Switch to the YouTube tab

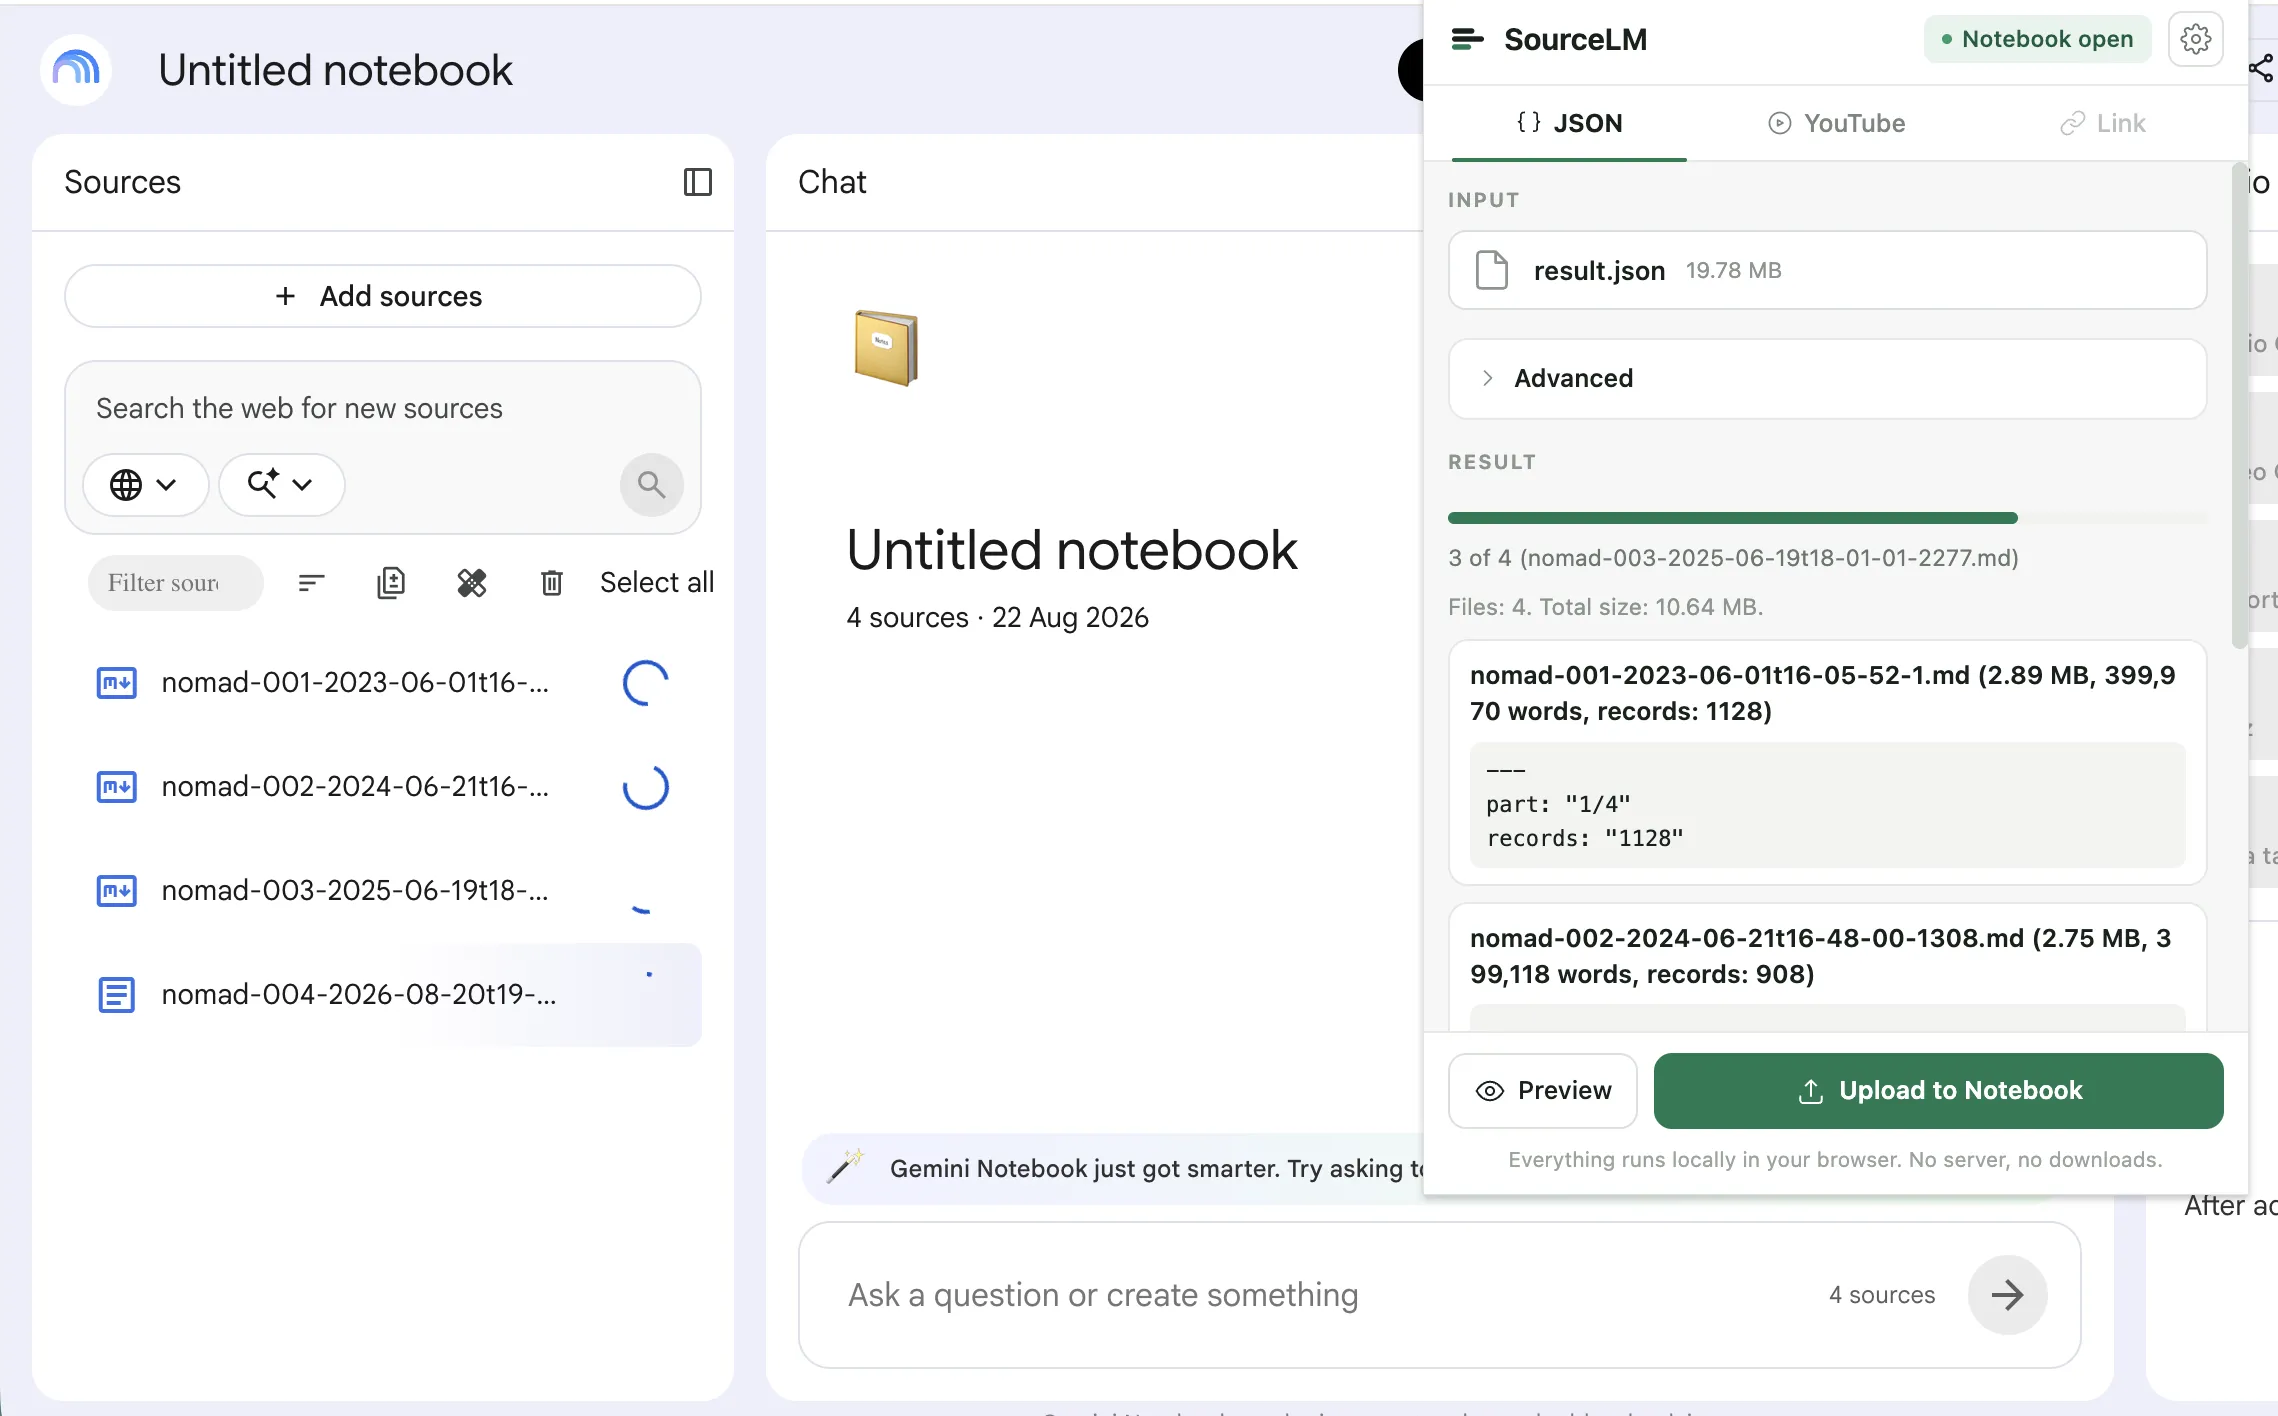coord(1836,123)
